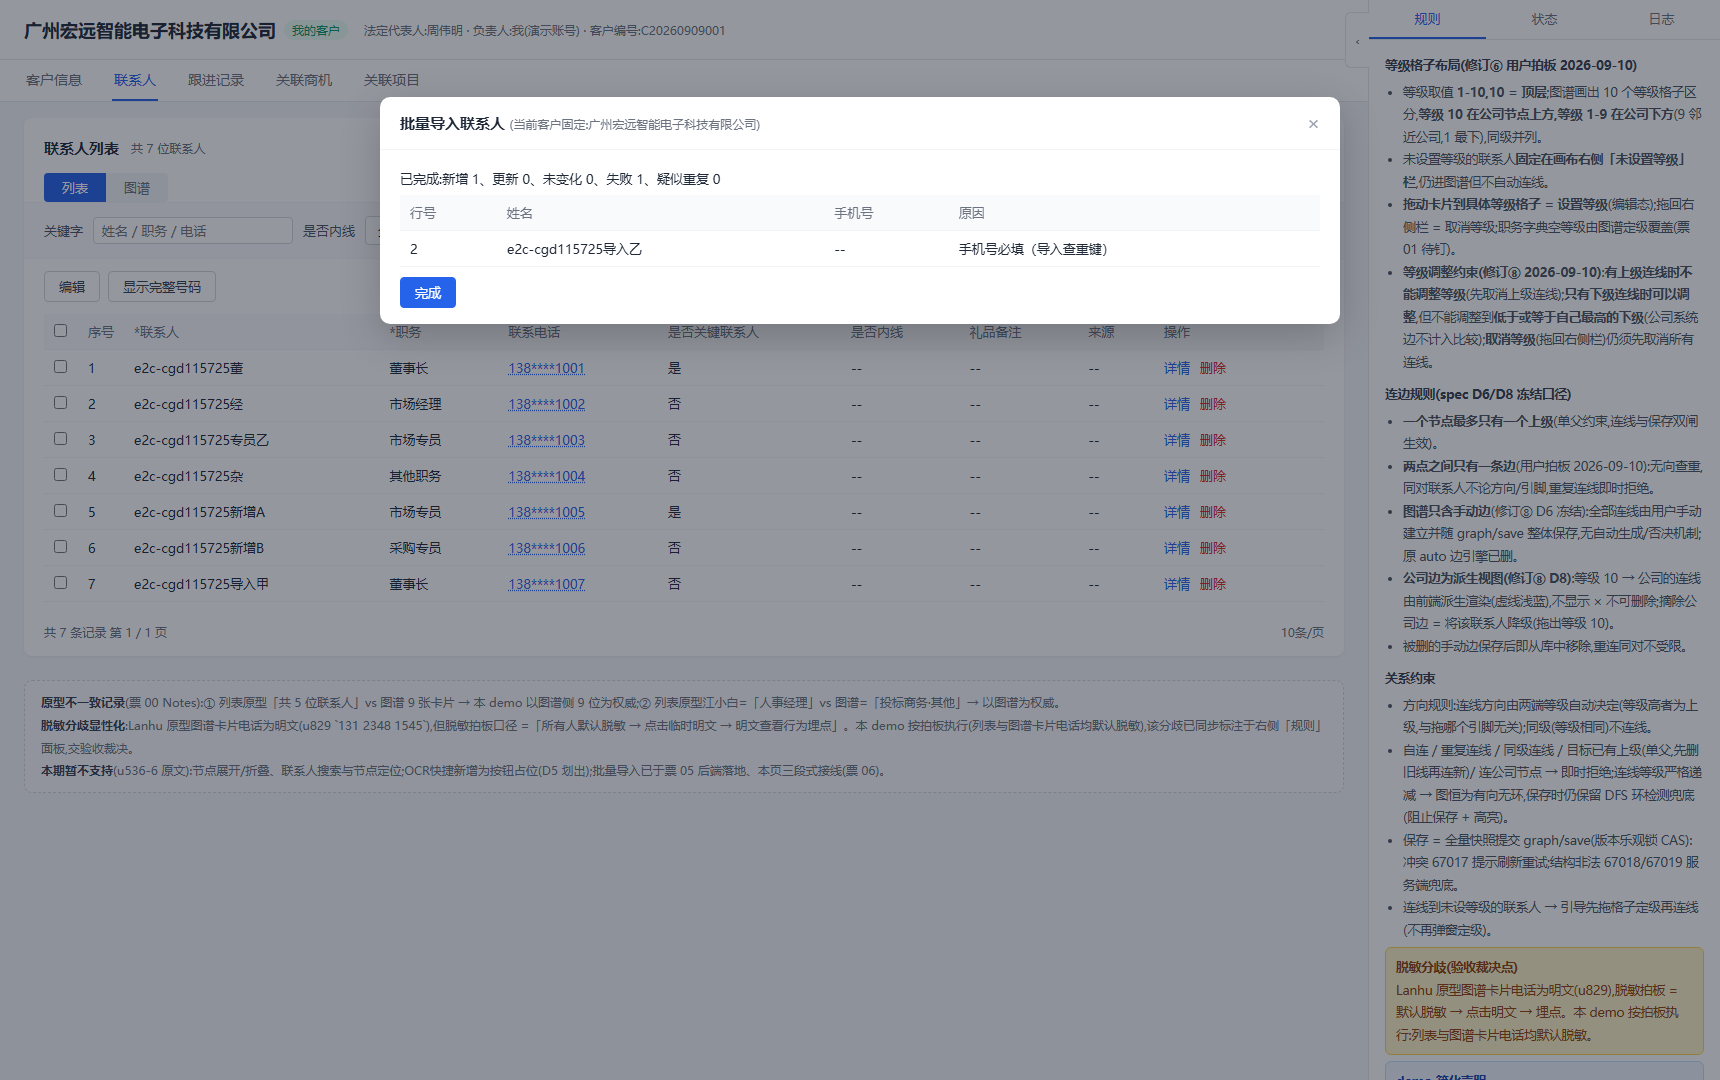Open the 日志 tab
Image resolution: width=1720 pixels, height=1080 pixels.
pos(1661,19)
